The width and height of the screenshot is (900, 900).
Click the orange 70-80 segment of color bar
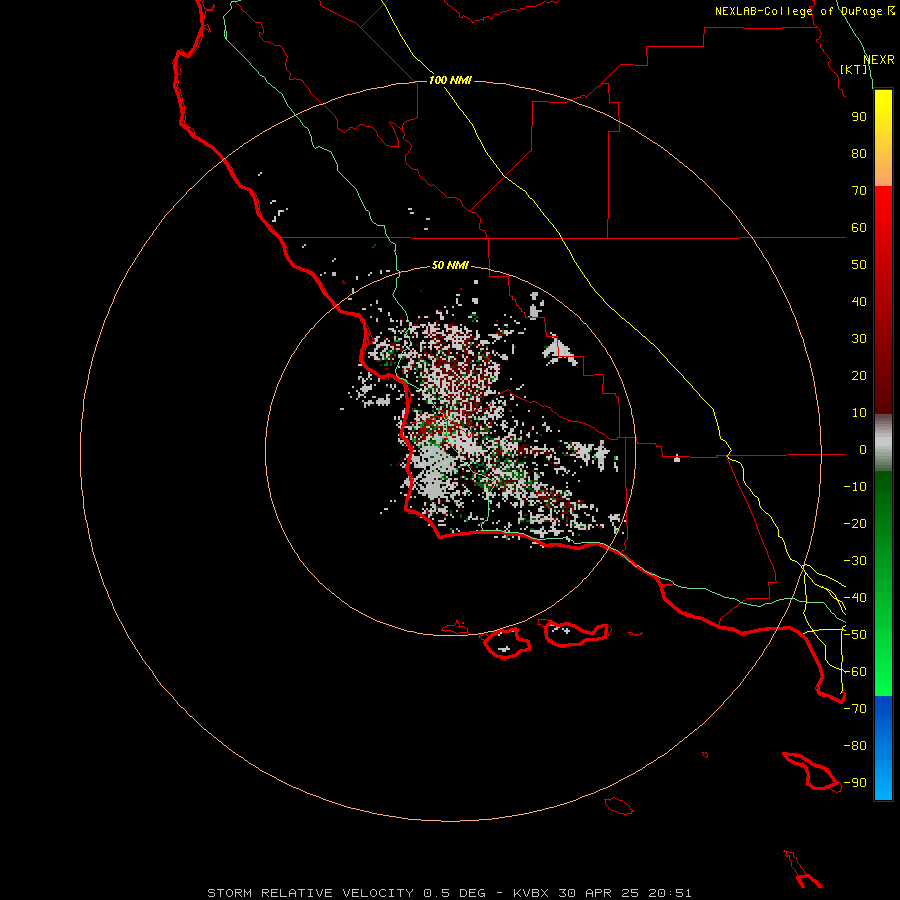883,170
